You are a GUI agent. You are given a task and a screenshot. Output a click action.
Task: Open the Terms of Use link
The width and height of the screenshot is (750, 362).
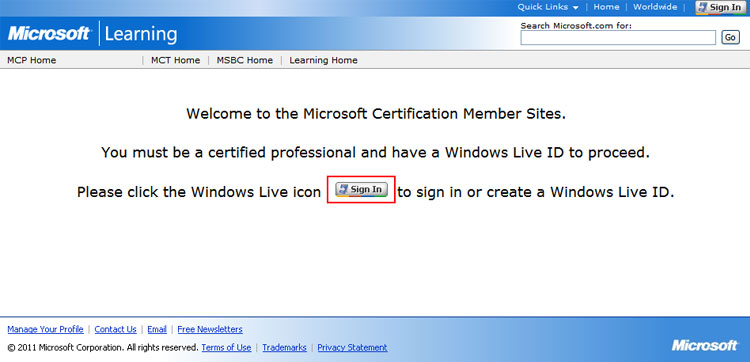[226, 348]
